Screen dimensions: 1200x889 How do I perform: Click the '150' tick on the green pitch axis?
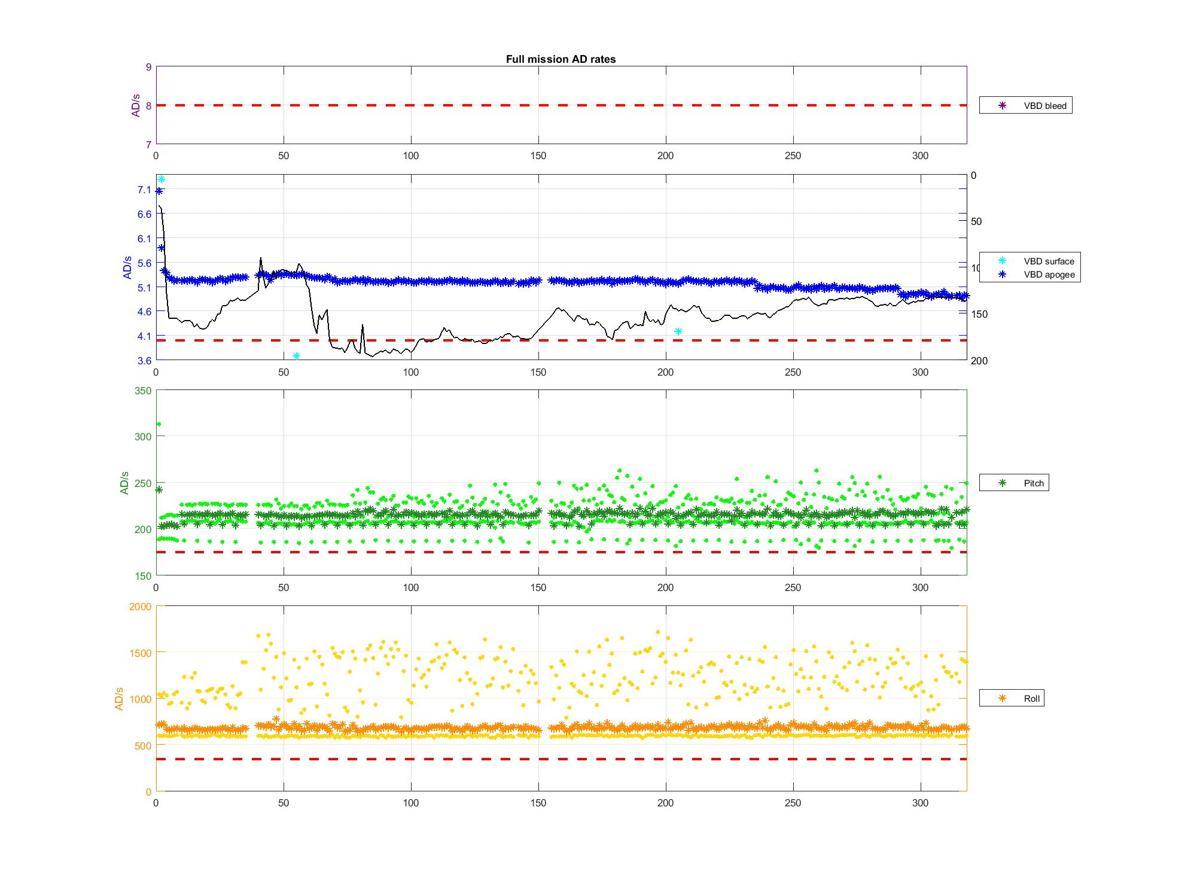click(x=143, y=575)
